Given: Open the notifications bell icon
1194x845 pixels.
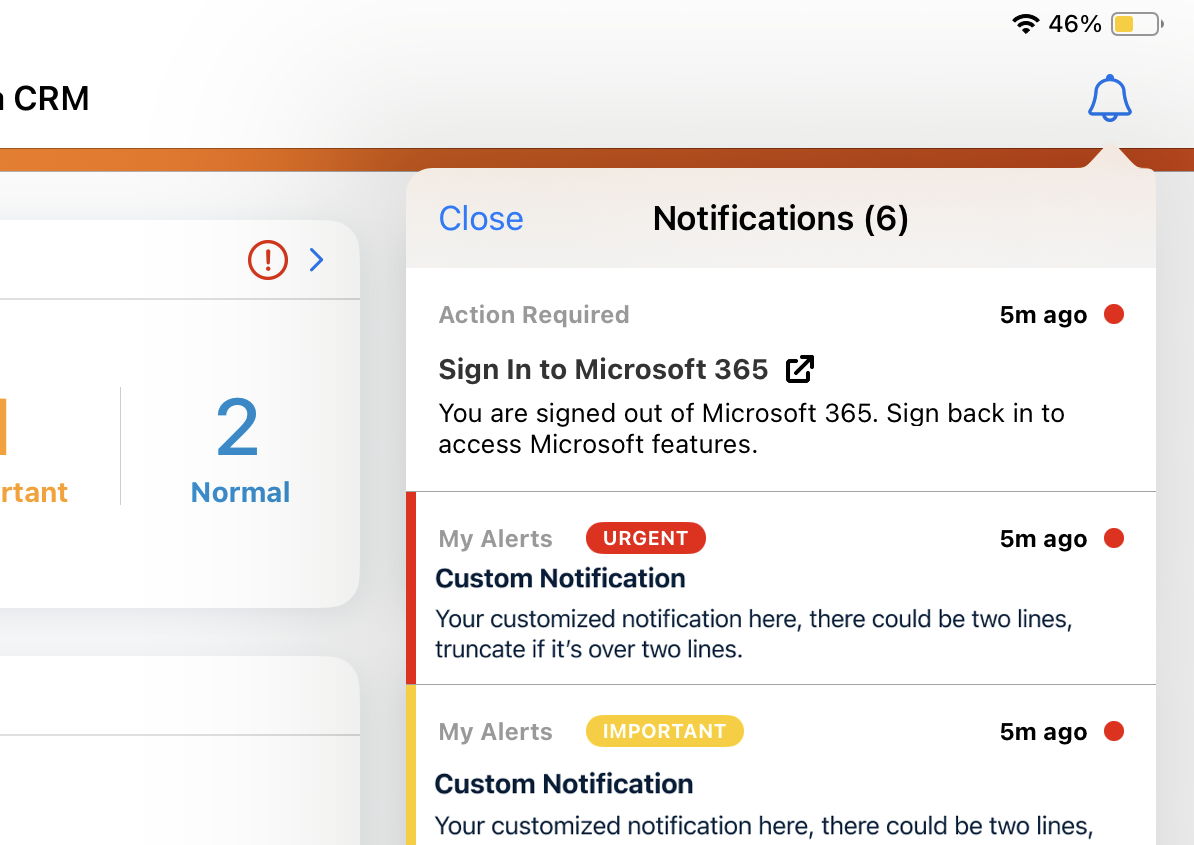Looking at the screenshot, I should coord(1109,97).
